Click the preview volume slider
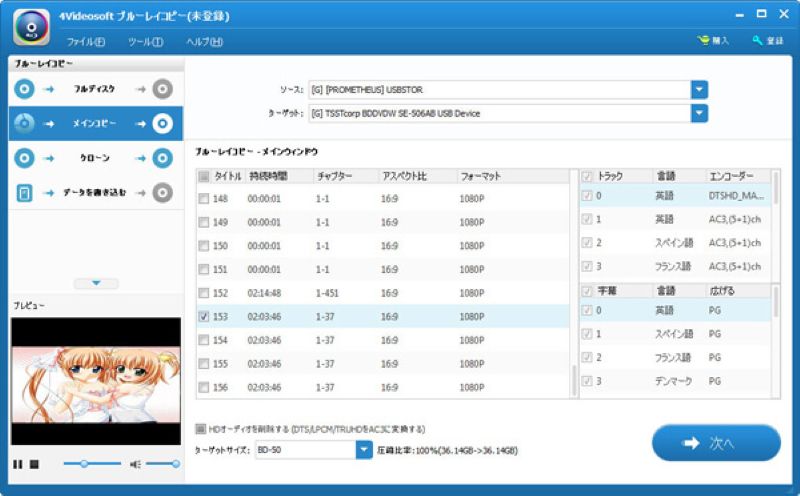Viewport: 800px width, 496px height. coord(162,464)
